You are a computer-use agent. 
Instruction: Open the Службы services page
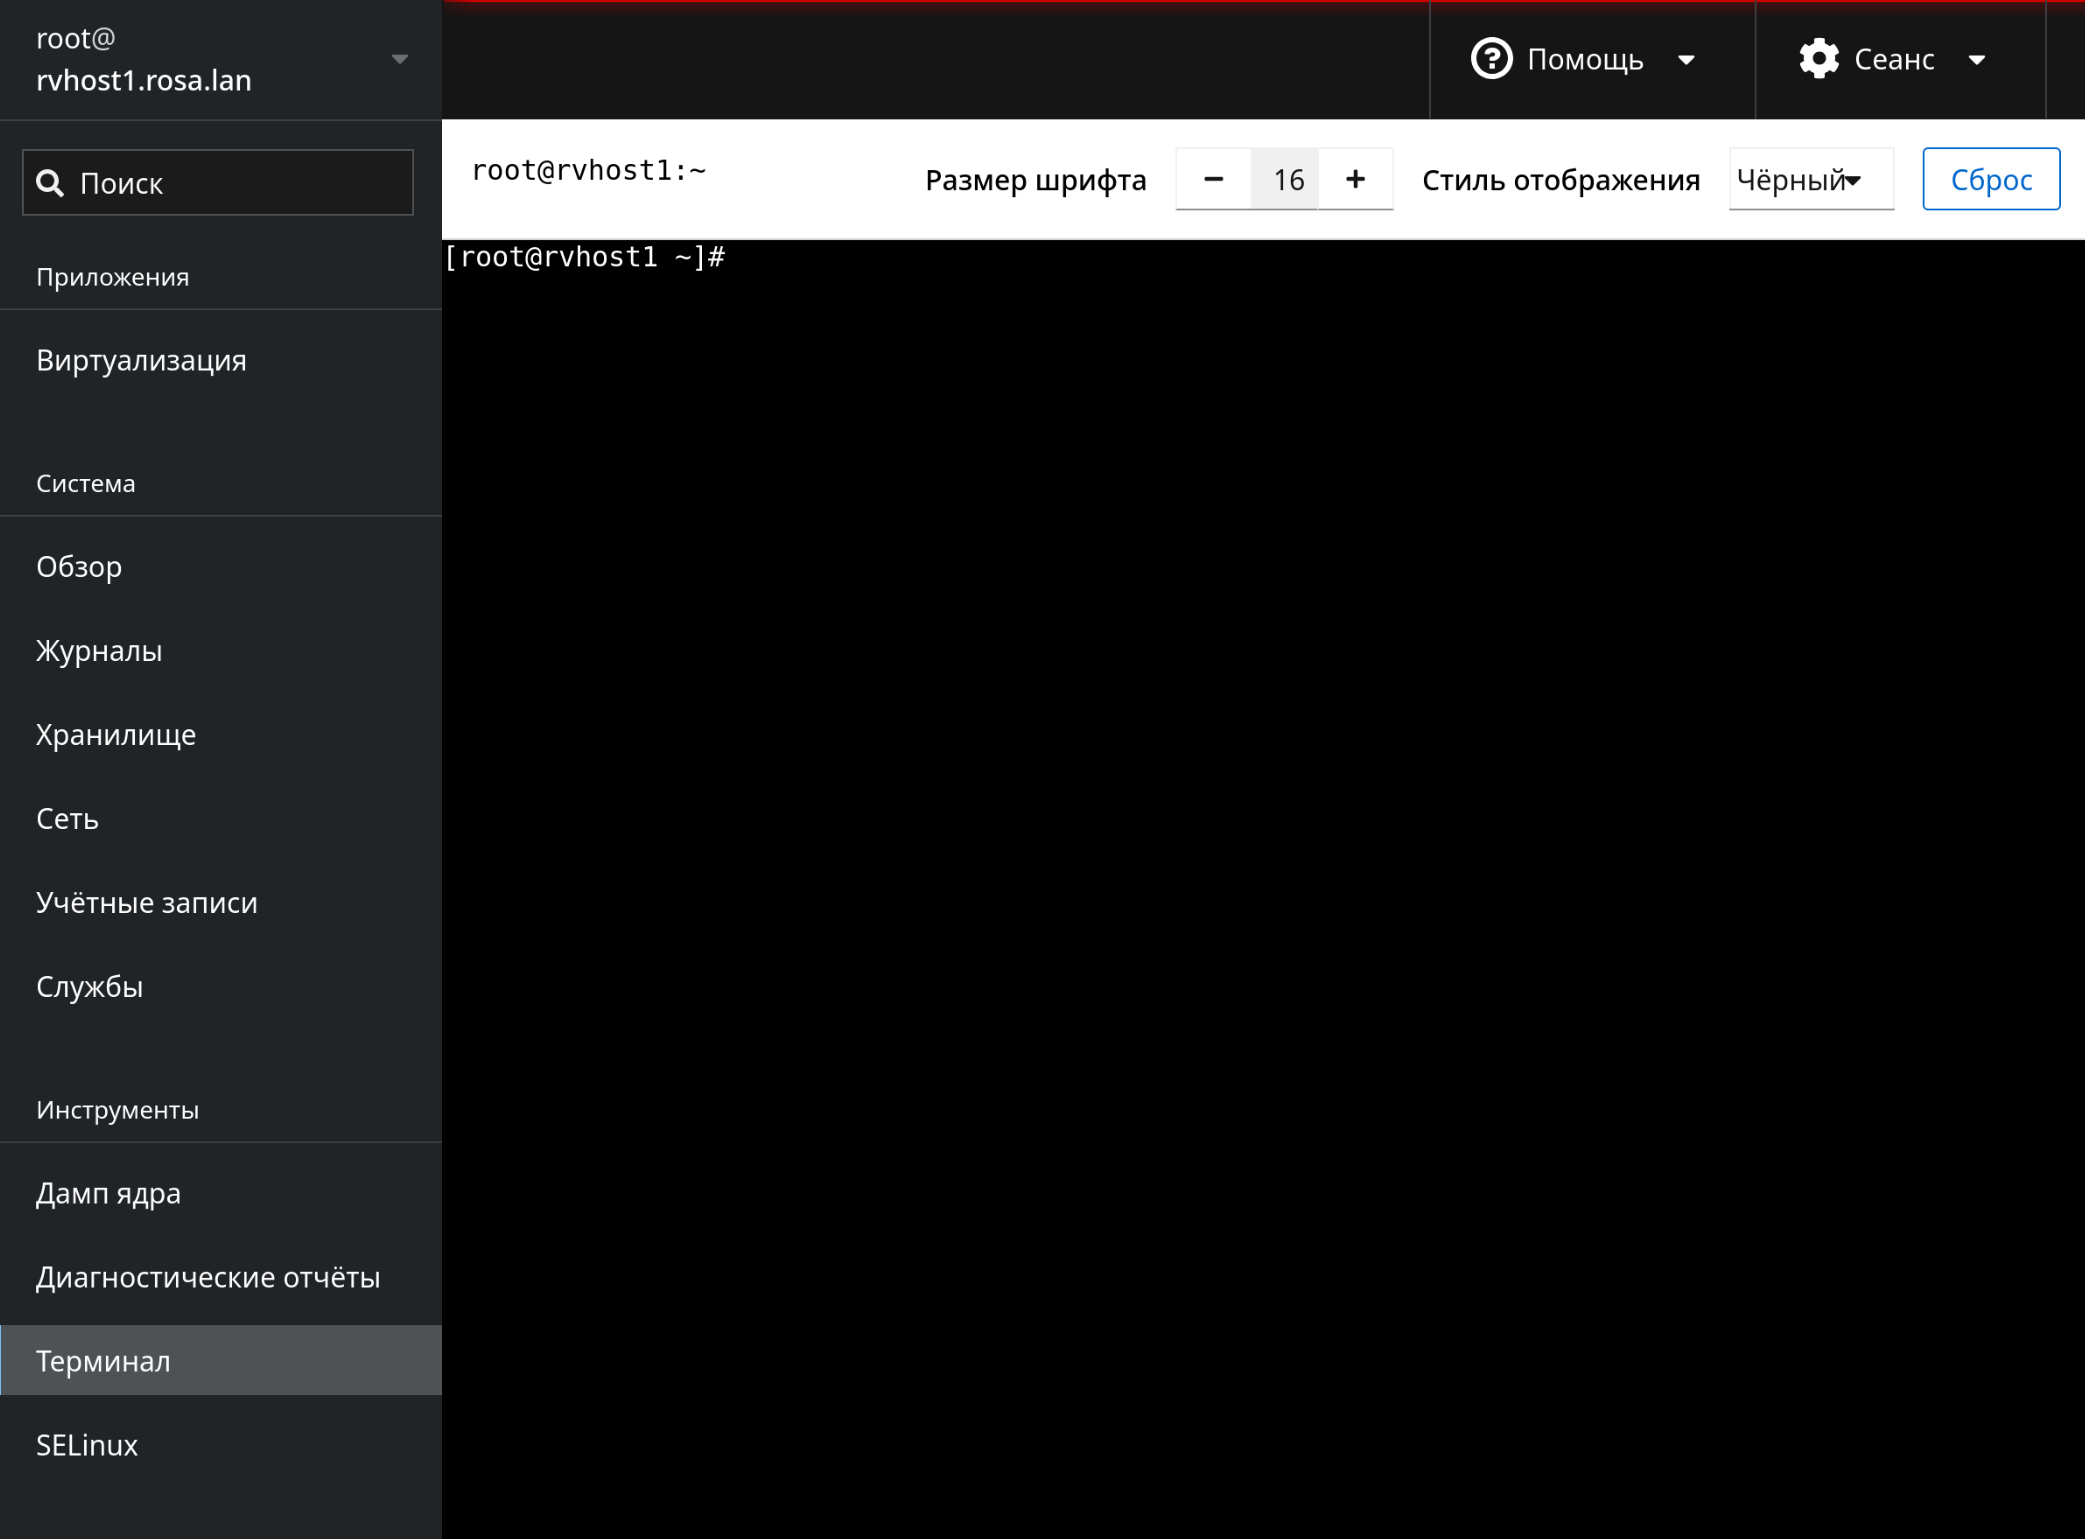click(90, 987)
